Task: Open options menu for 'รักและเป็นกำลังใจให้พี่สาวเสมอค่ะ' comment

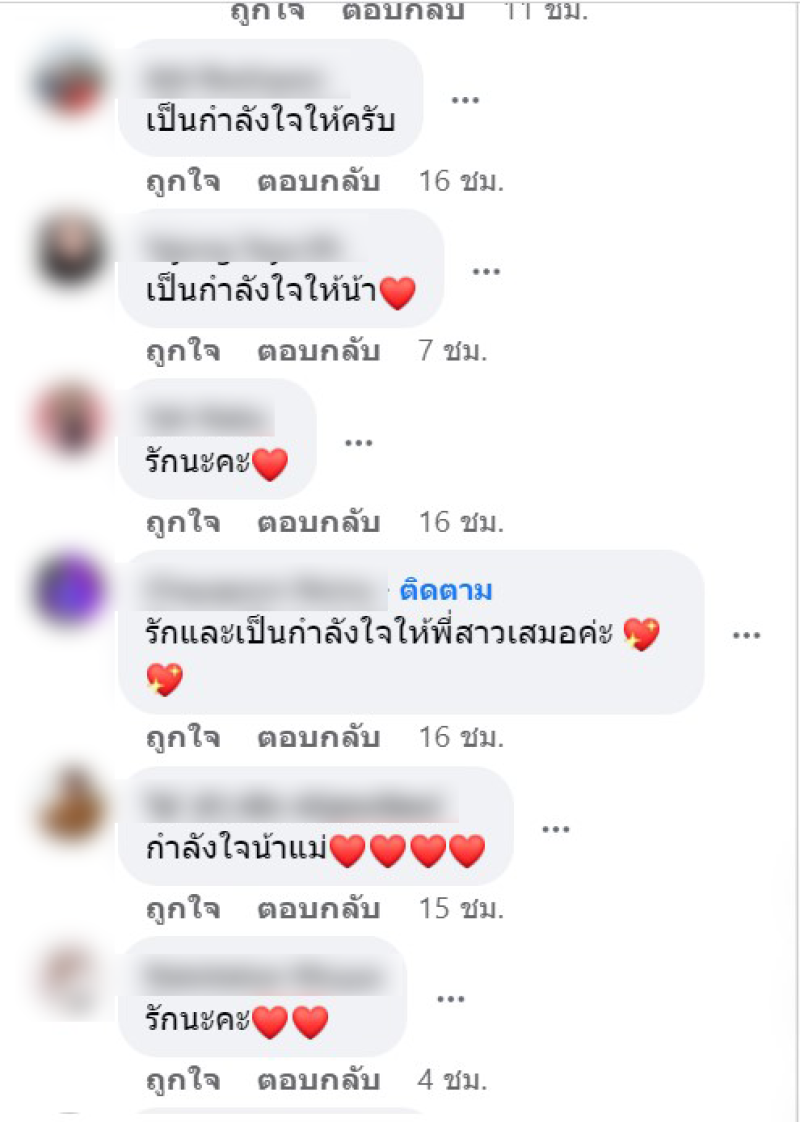Action: (746, 635)
